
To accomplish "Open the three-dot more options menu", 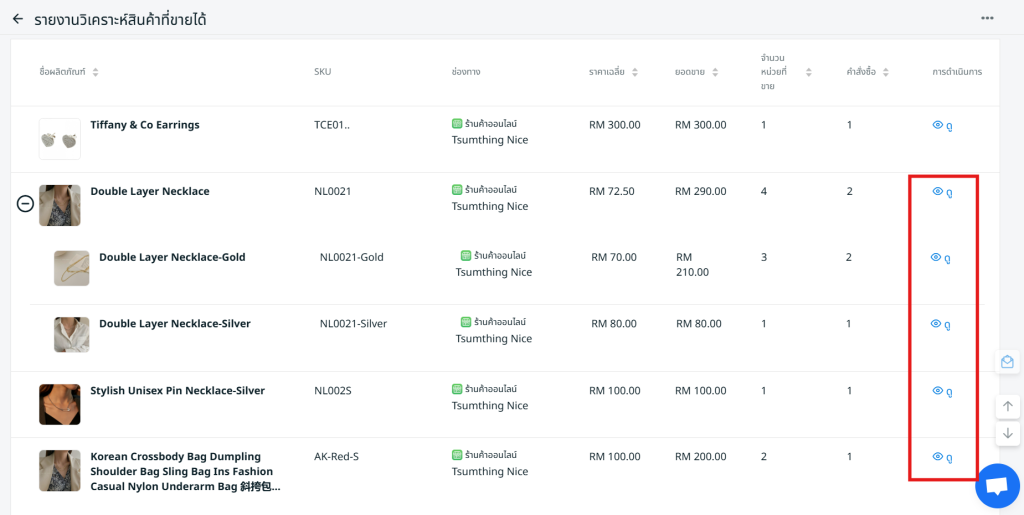I will pyautogui.click(x=987, y=18).
